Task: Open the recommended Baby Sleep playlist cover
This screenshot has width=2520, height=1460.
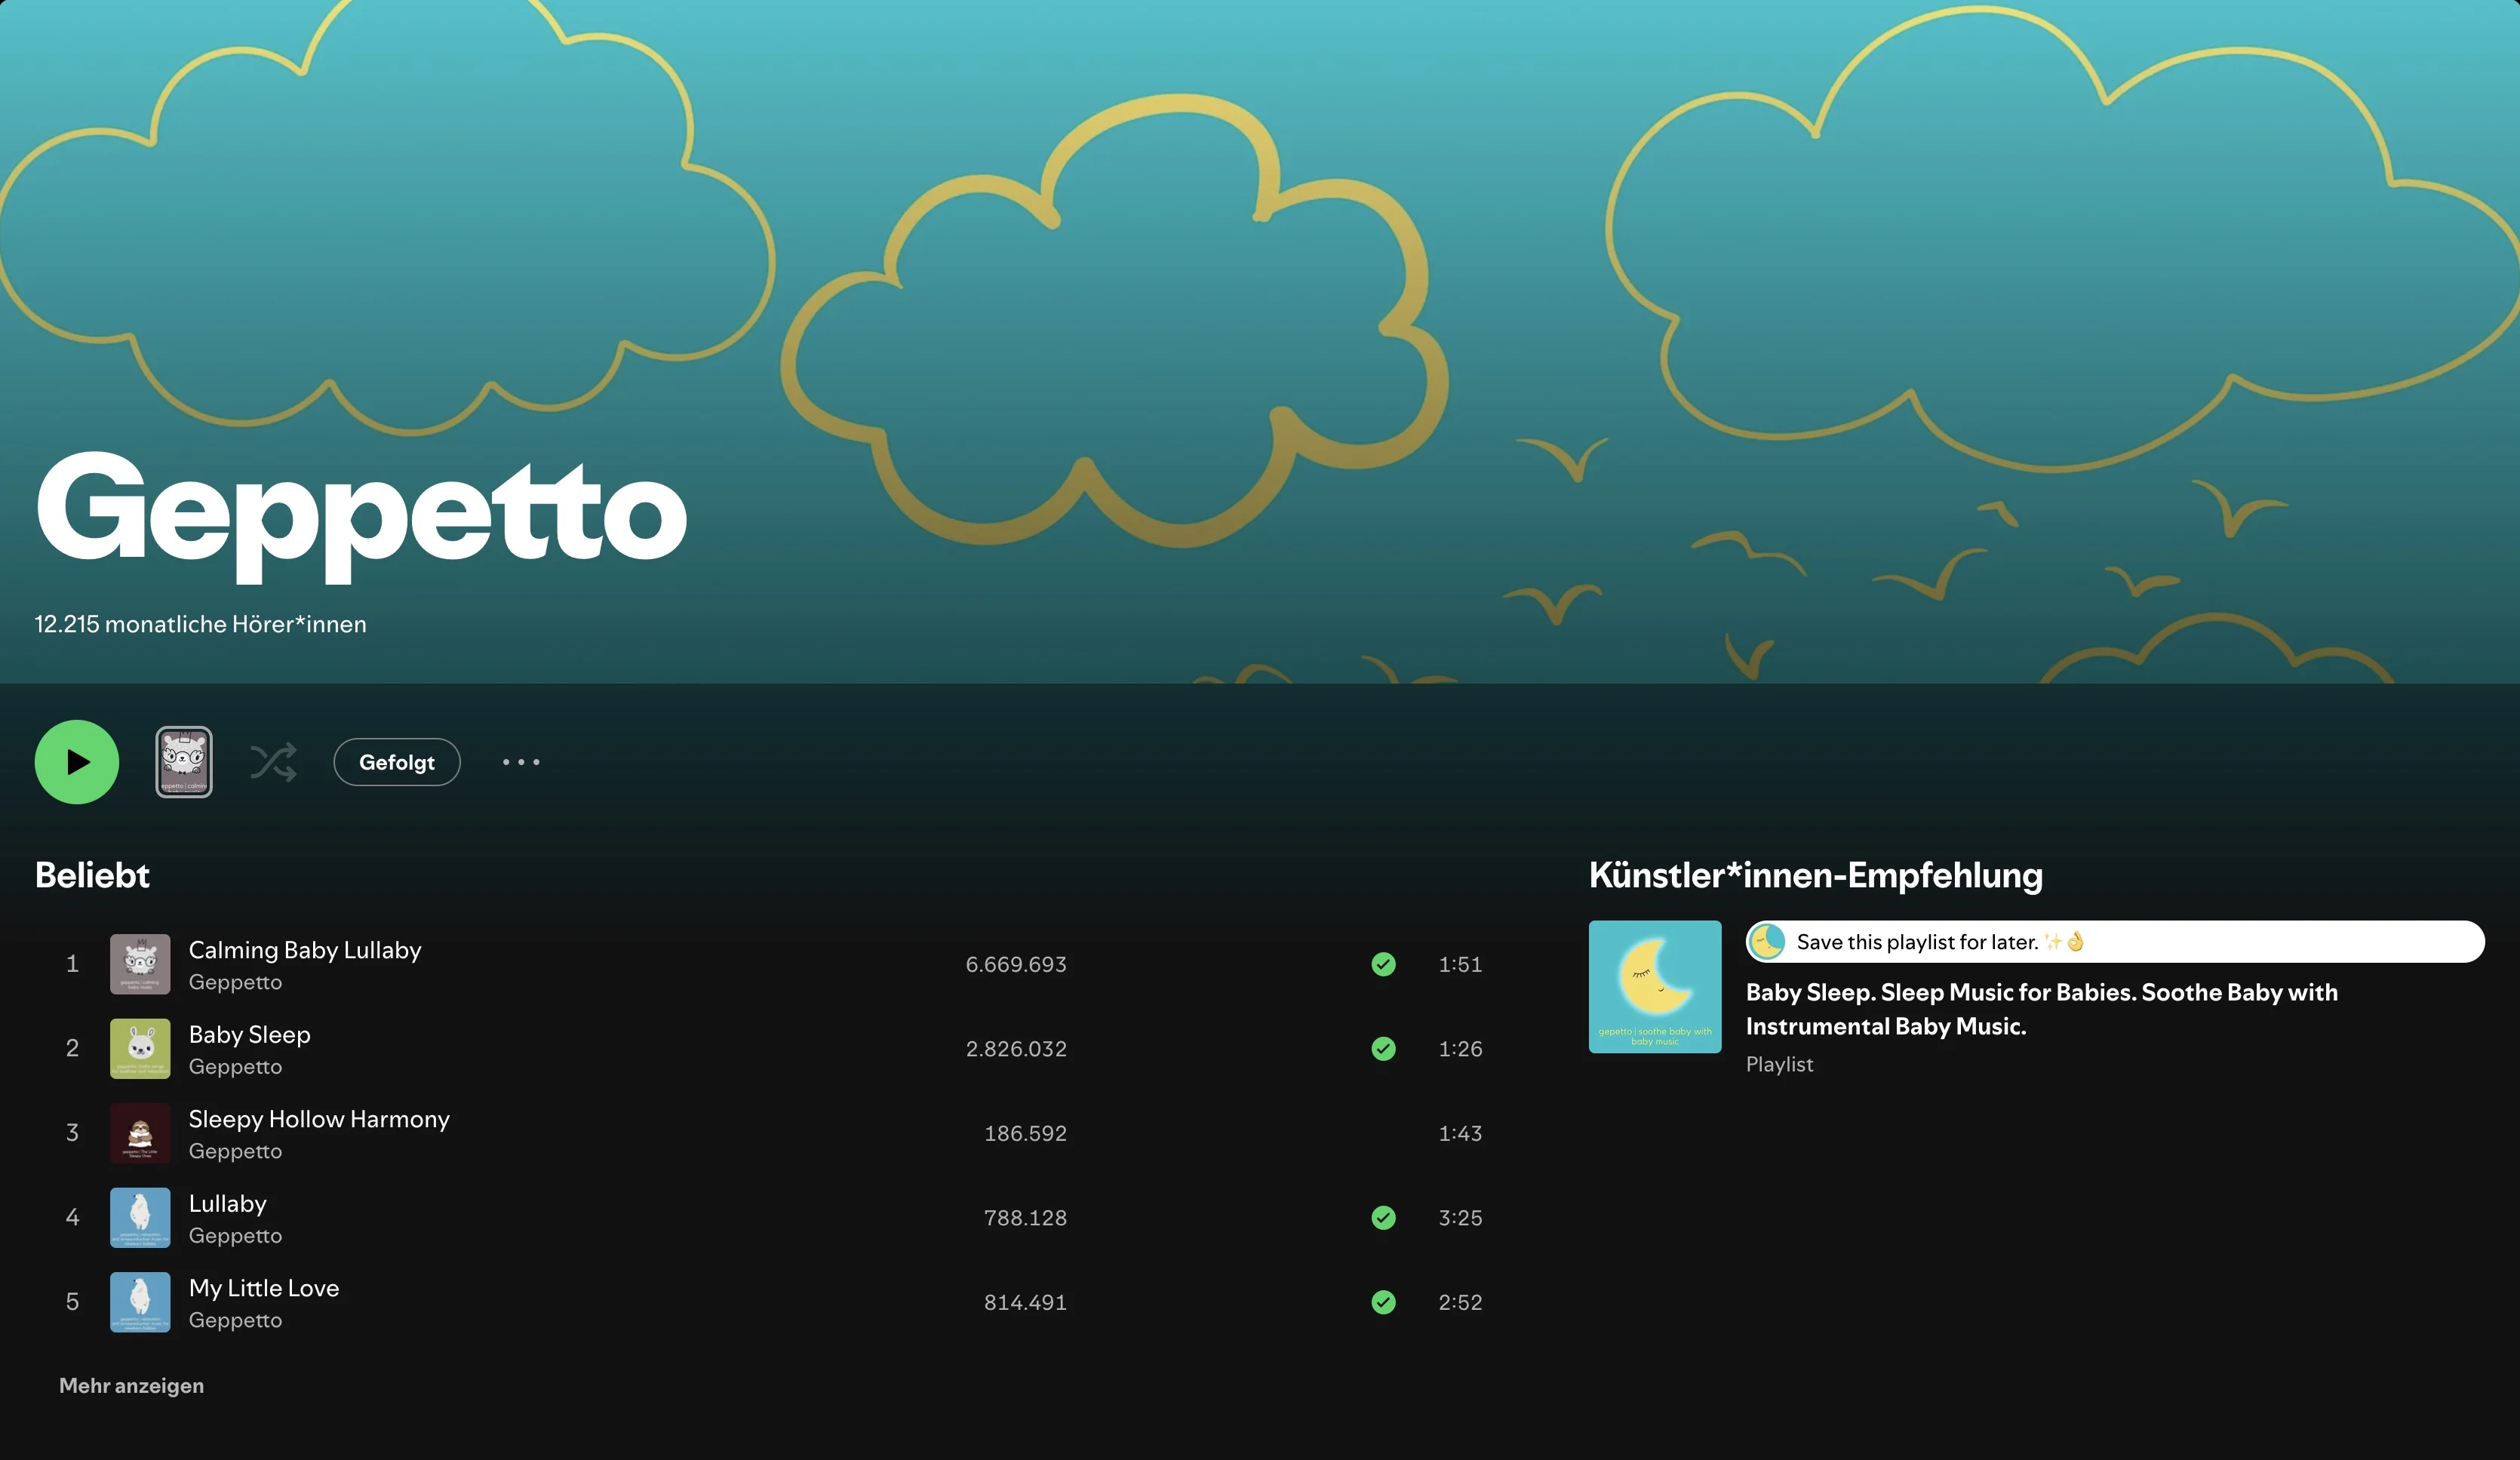Action: click(x=1655, y=987)
